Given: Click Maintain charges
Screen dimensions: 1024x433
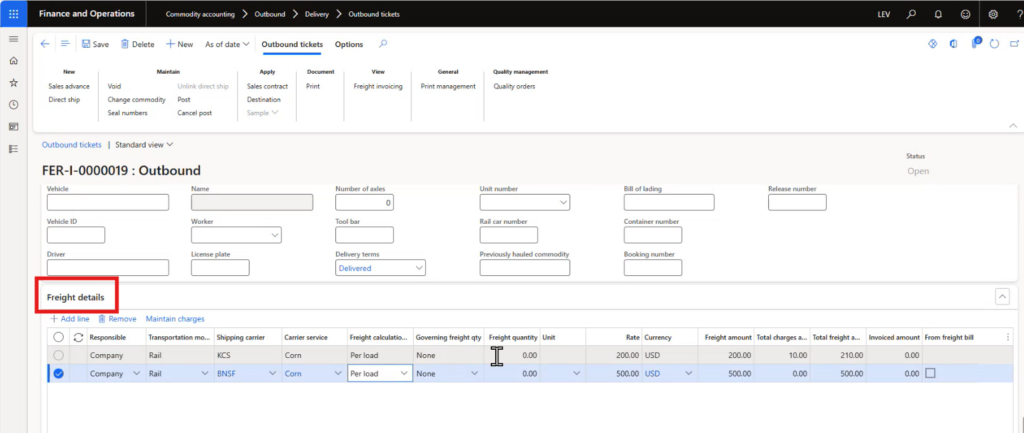Looking at the screenshot, I should coord(175,319).
